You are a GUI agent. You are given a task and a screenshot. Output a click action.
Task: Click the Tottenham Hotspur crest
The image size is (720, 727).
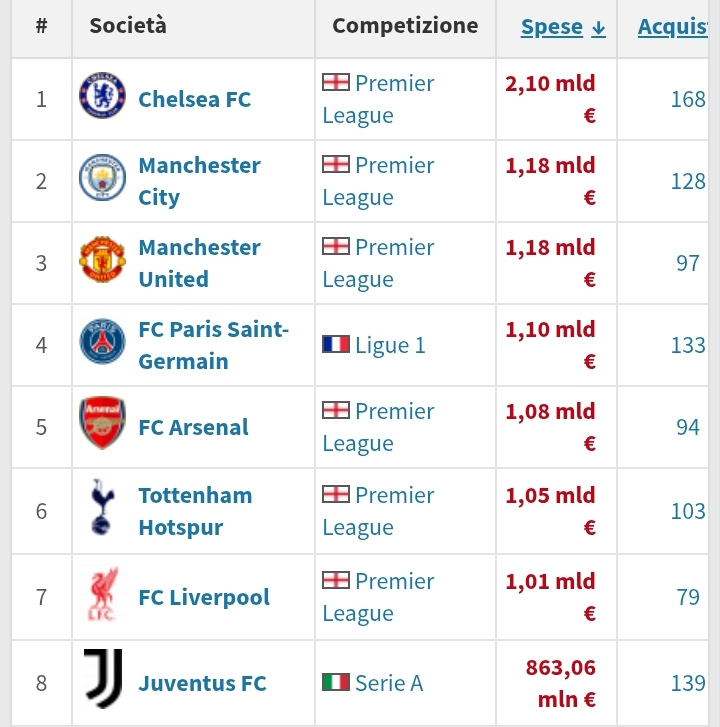coord(103,509)
